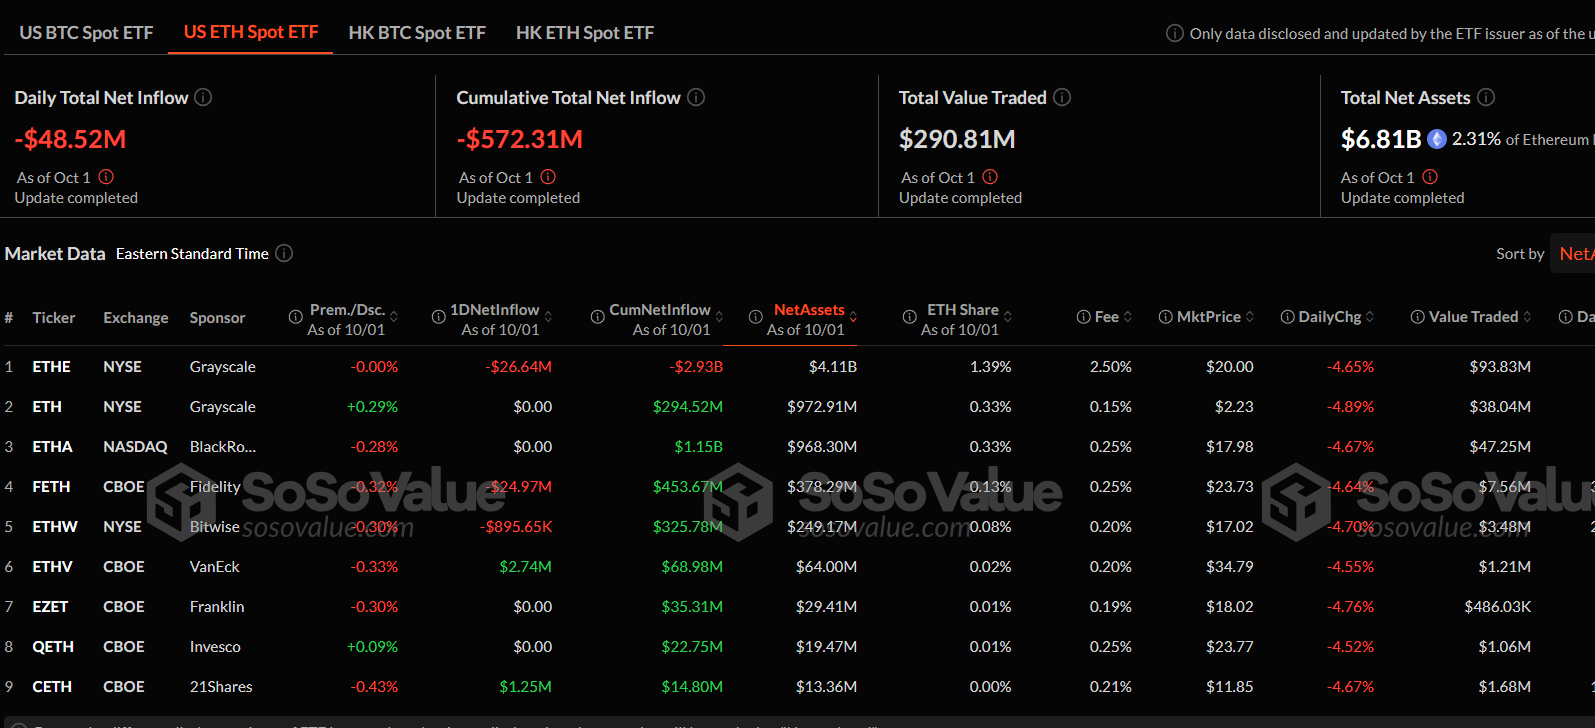This screenshot has width=1595, height=728.
Task: Click info icon on CumNetInflow column header
Action: click(x=597, y=317)
